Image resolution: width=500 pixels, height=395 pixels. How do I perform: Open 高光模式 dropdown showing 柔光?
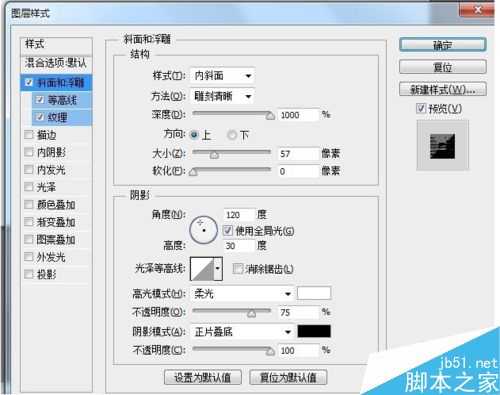pyautogui.click(x=242, y=294)
